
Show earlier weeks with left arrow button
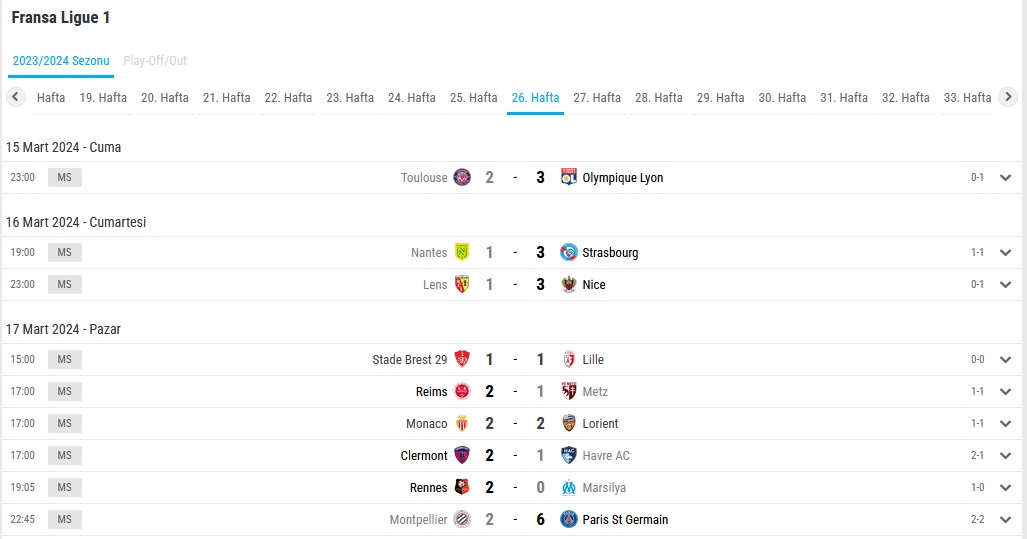pos(16,97)
